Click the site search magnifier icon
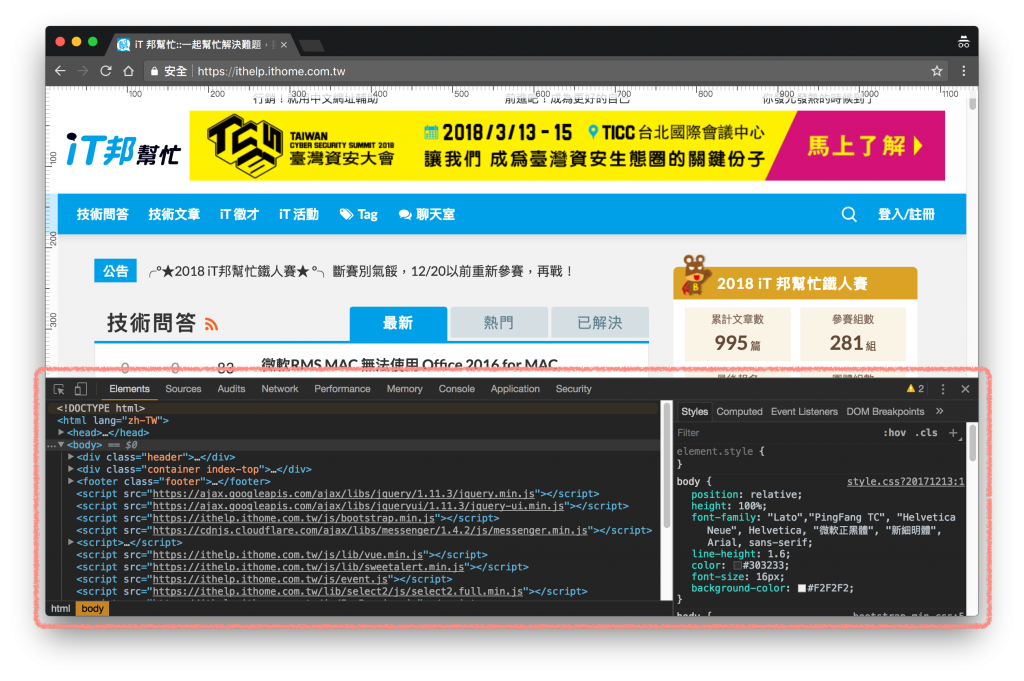The image size is (1024, 681). (848, 214)
